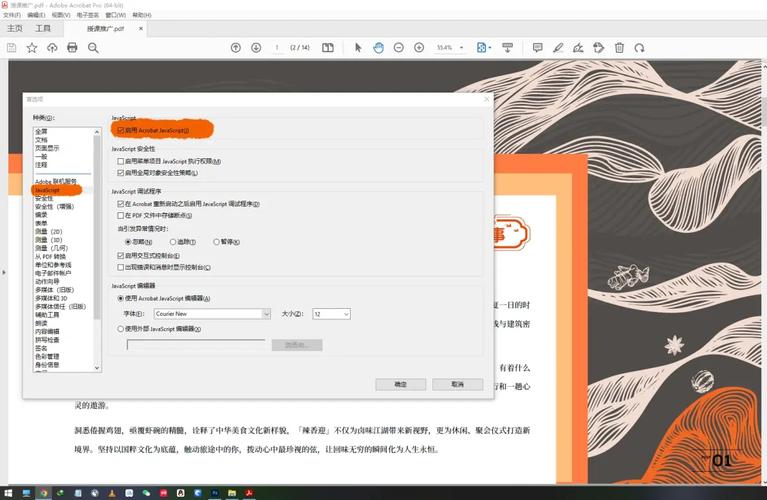Expand the page fit options dropdown
Screen dimensions: 767x500
[x=490, y=47]
